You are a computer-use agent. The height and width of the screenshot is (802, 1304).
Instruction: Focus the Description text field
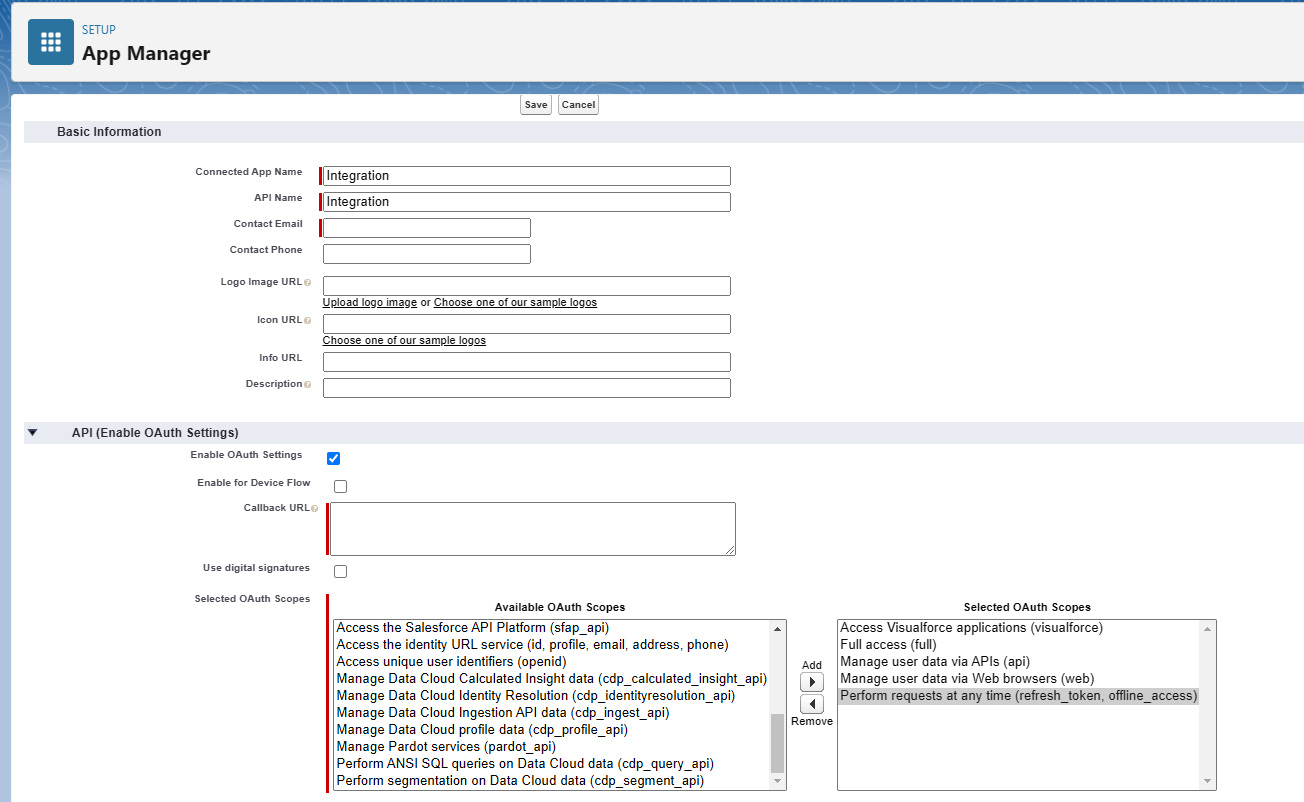pos(527,388)
